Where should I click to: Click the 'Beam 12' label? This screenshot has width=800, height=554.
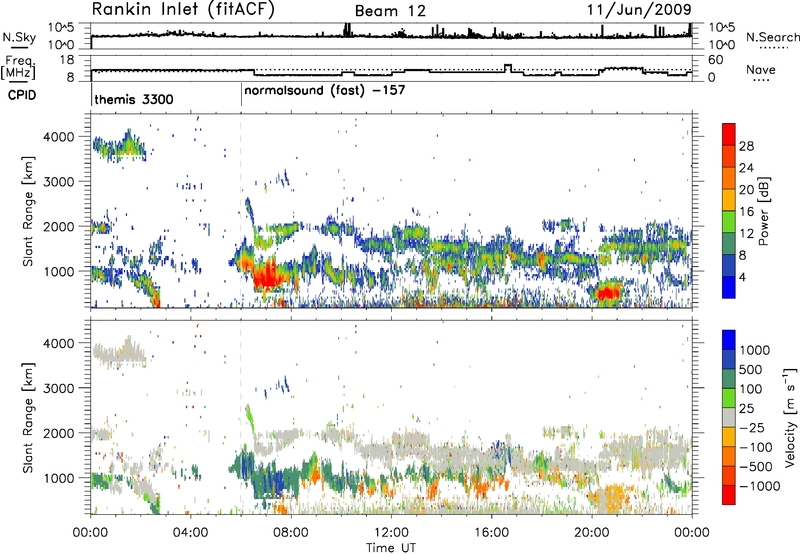coord(390,11)
